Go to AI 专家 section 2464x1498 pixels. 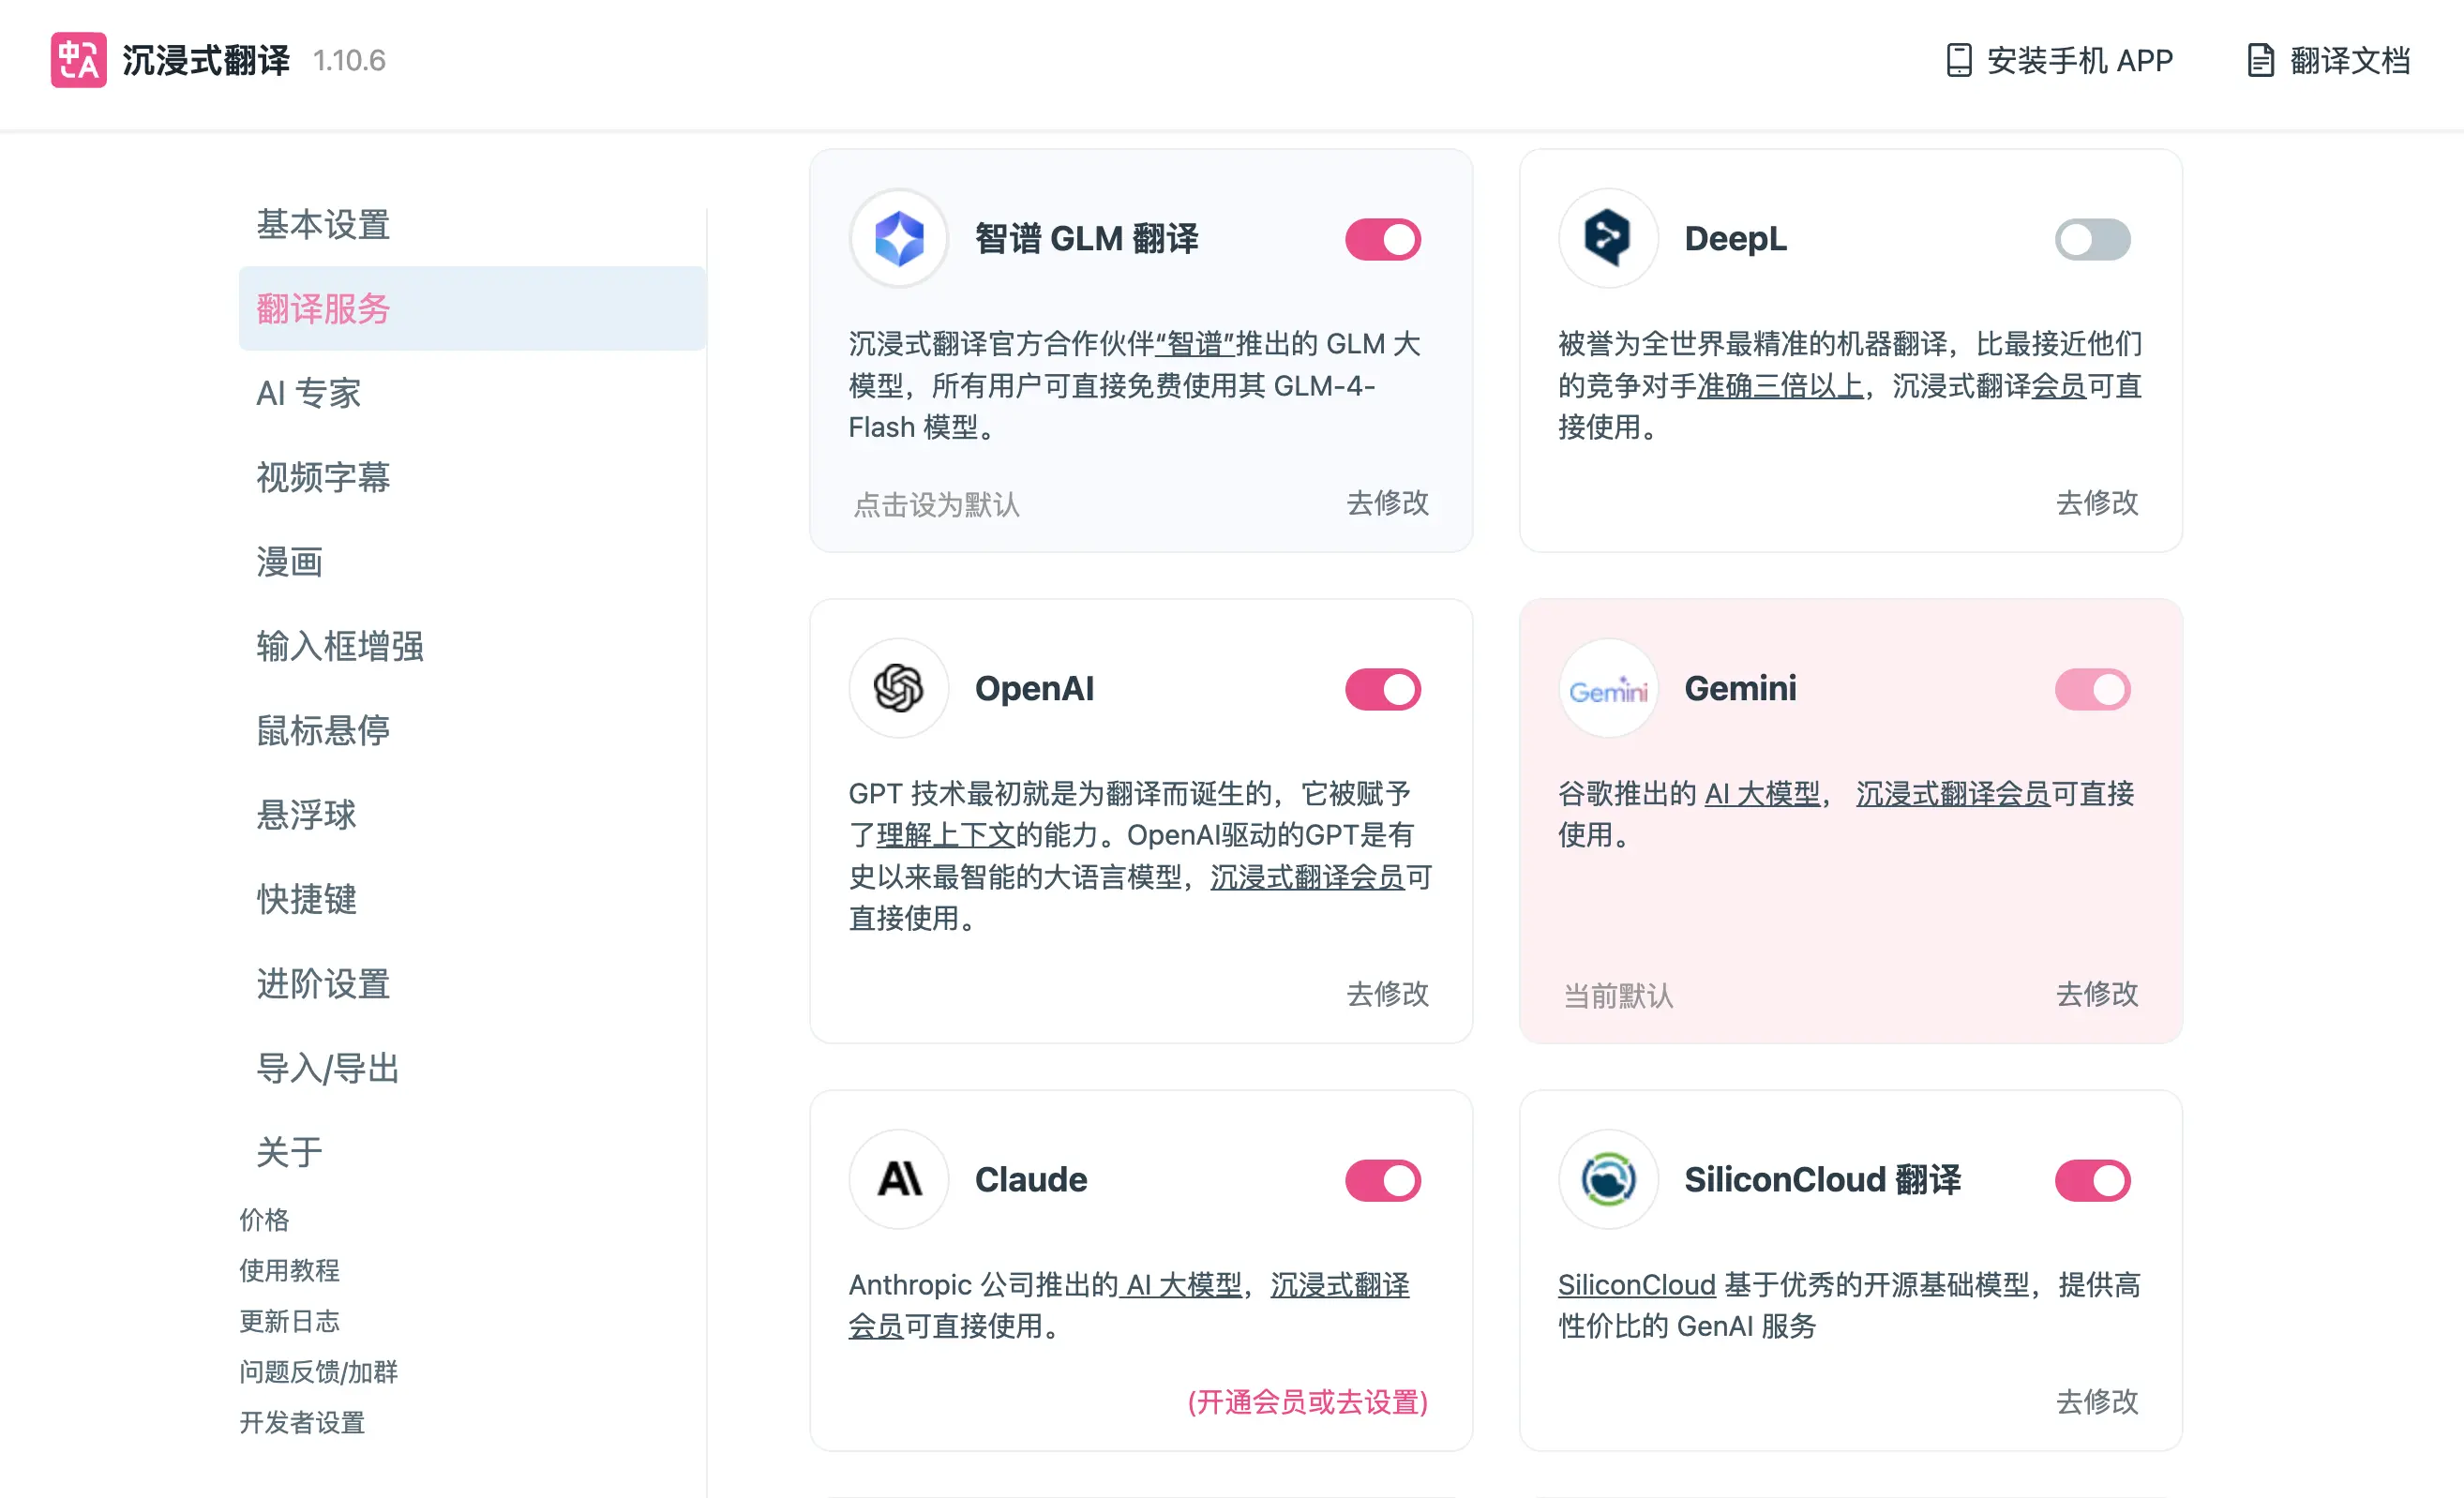(x=472, y=393)
